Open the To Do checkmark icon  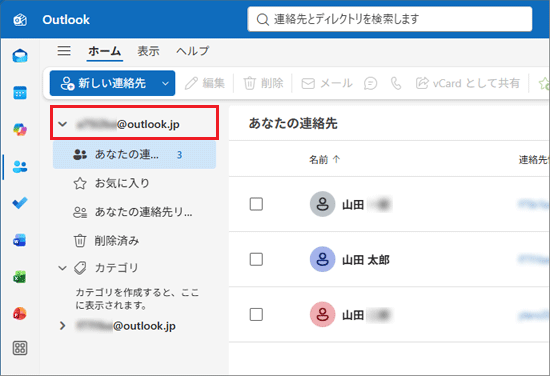pyautogui.click(x=20, y=203)
